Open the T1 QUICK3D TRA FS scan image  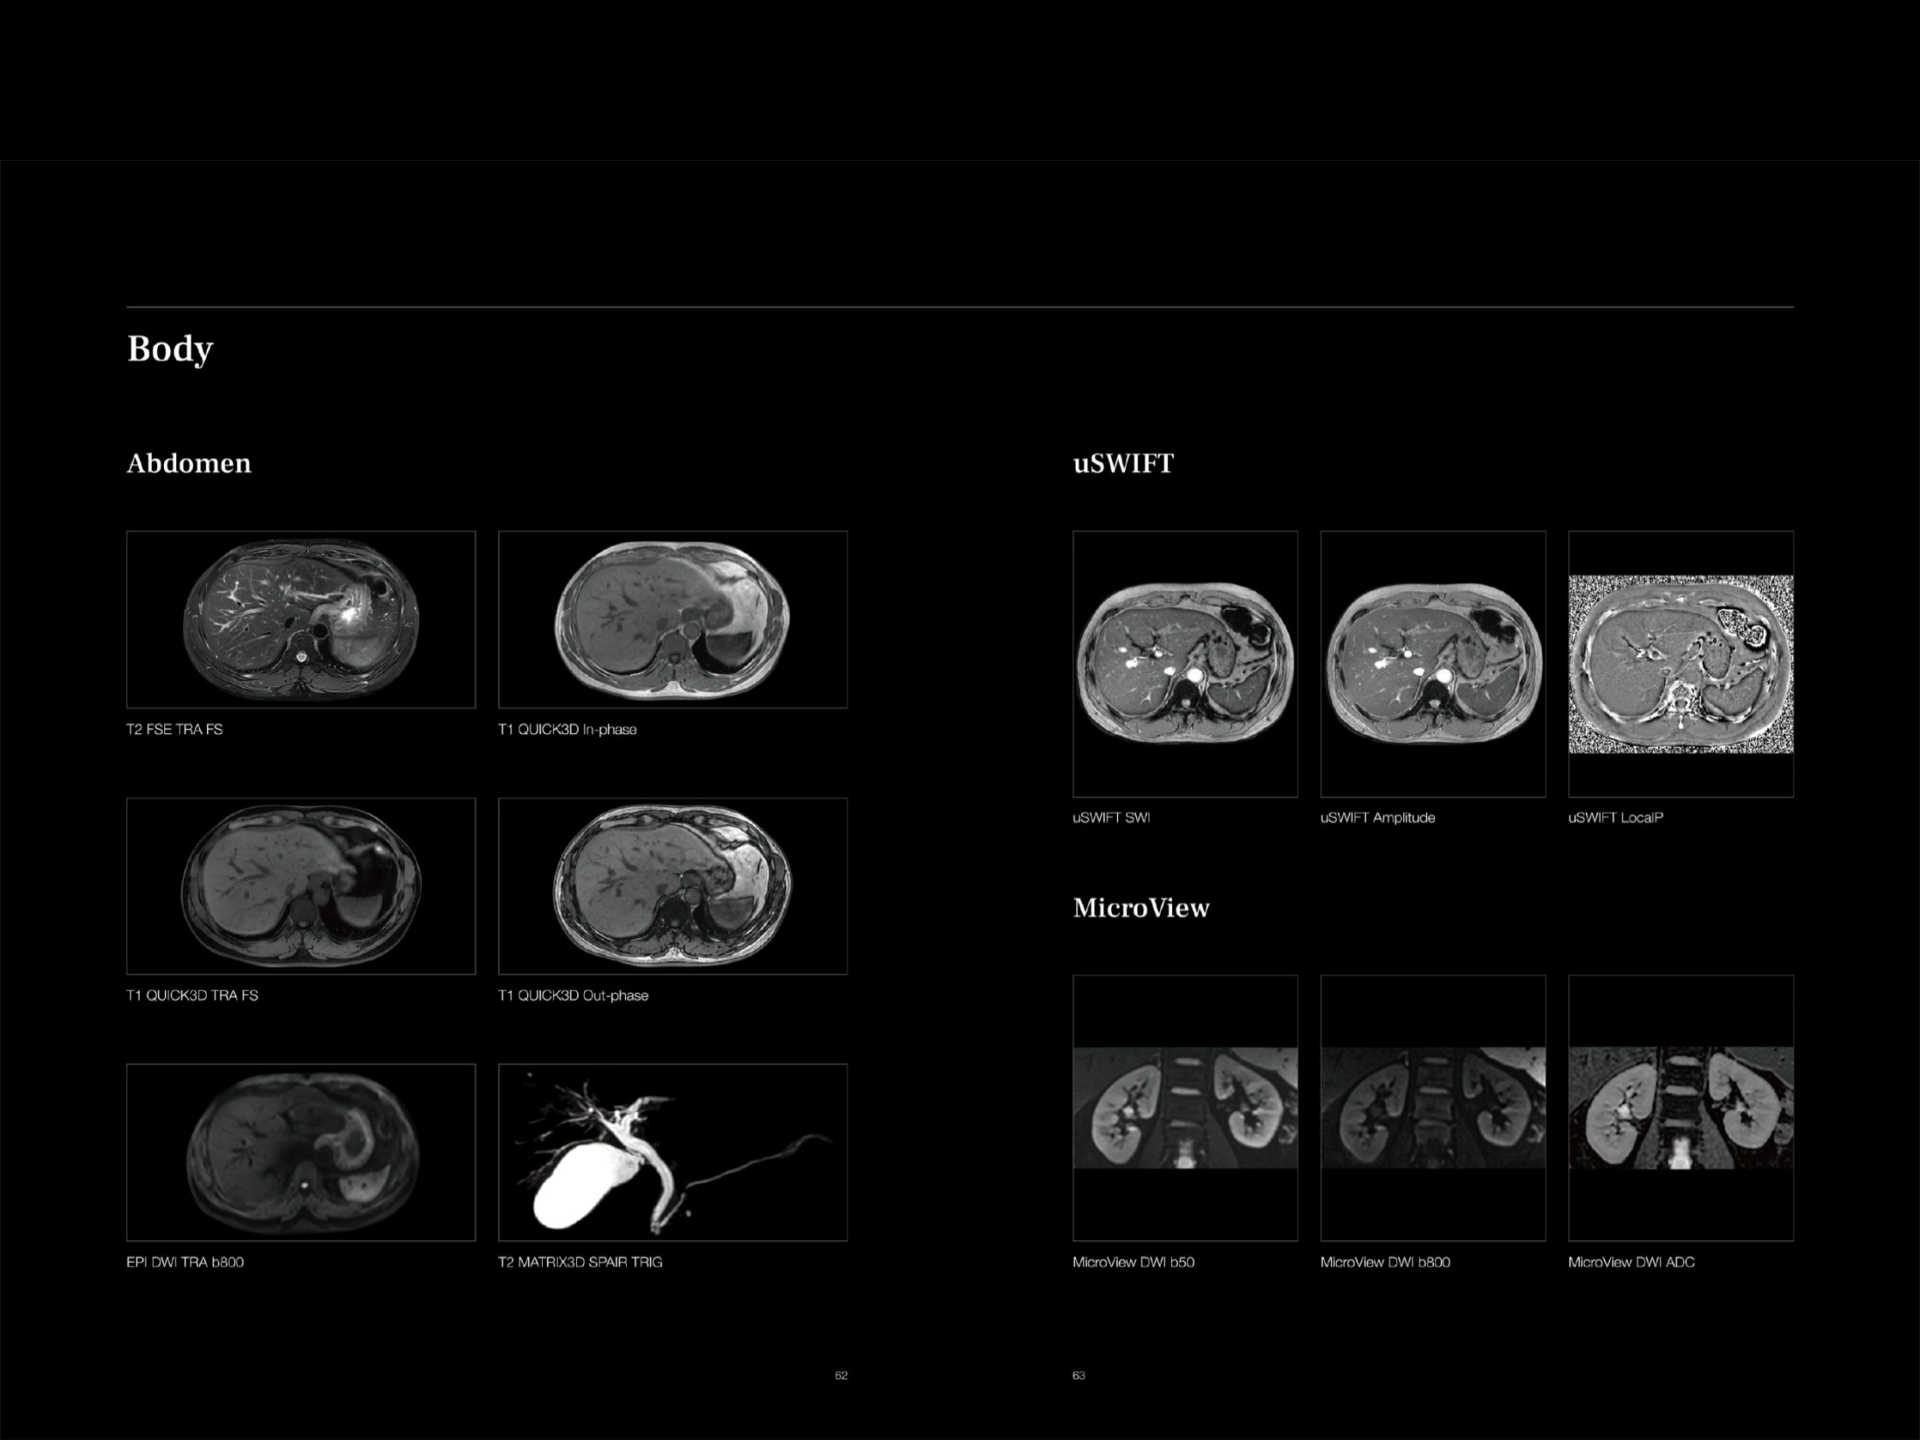coord(300,885)
